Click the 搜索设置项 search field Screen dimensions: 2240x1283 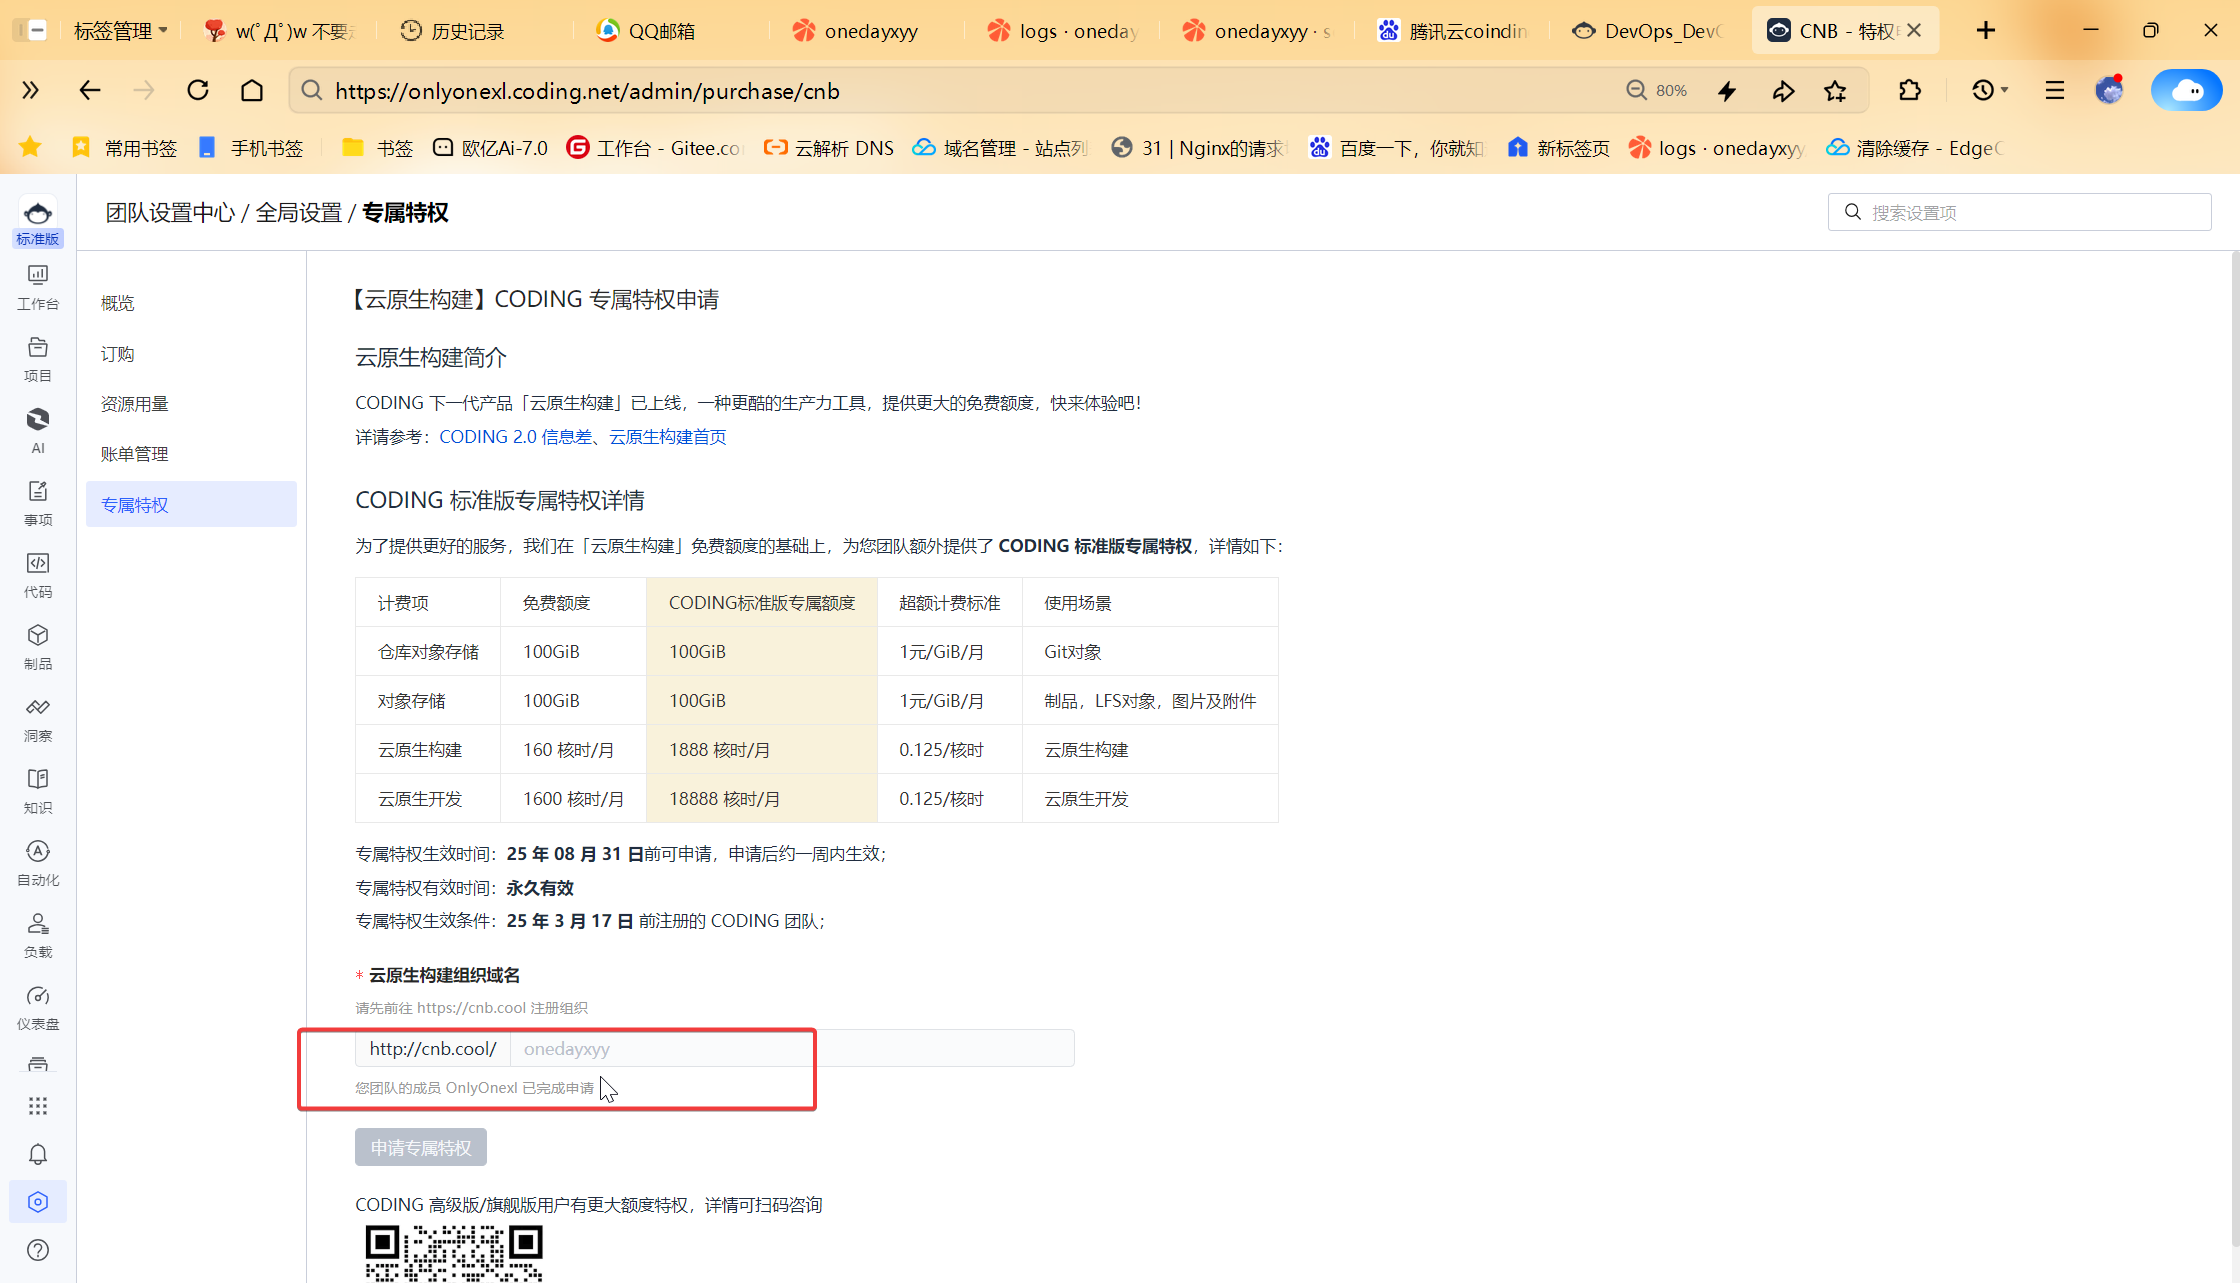pos(2019,212)
